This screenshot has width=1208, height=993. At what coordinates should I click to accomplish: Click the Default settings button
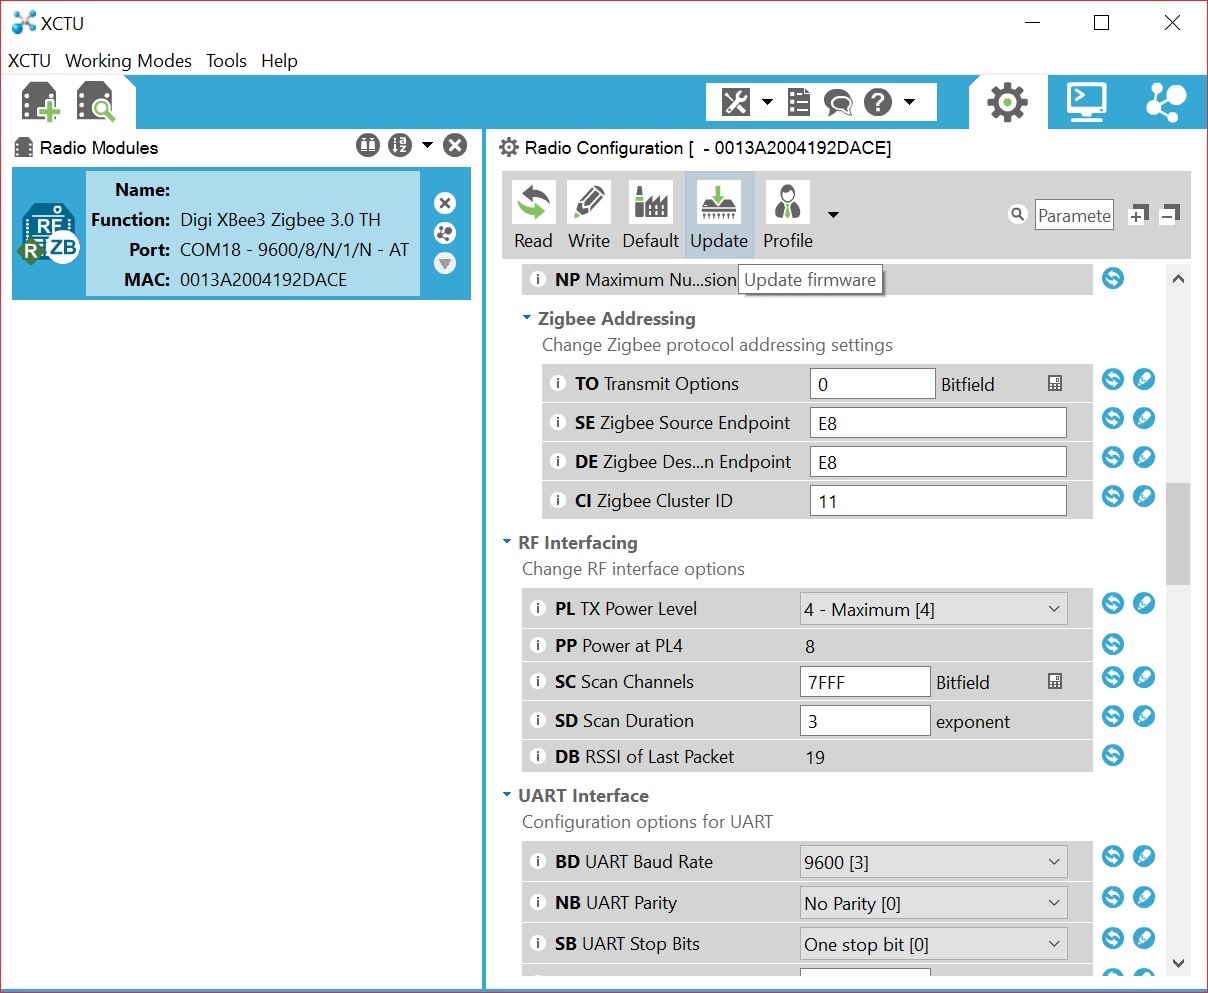pyautogui.click(x=651, y=215)
